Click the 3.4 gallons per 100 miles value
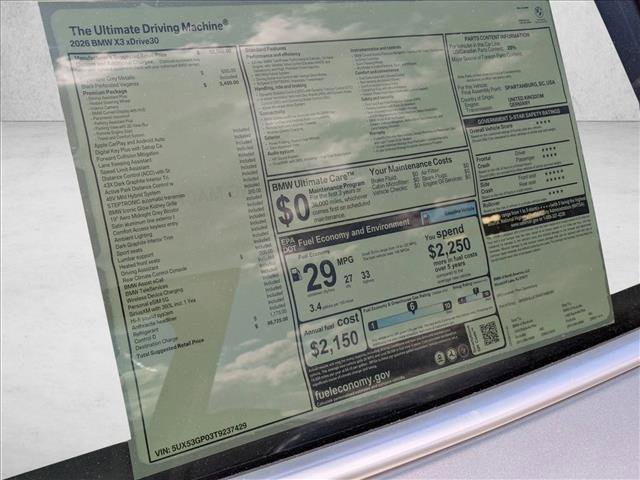This screenshot has height=480, width=640. click(315, 307)
